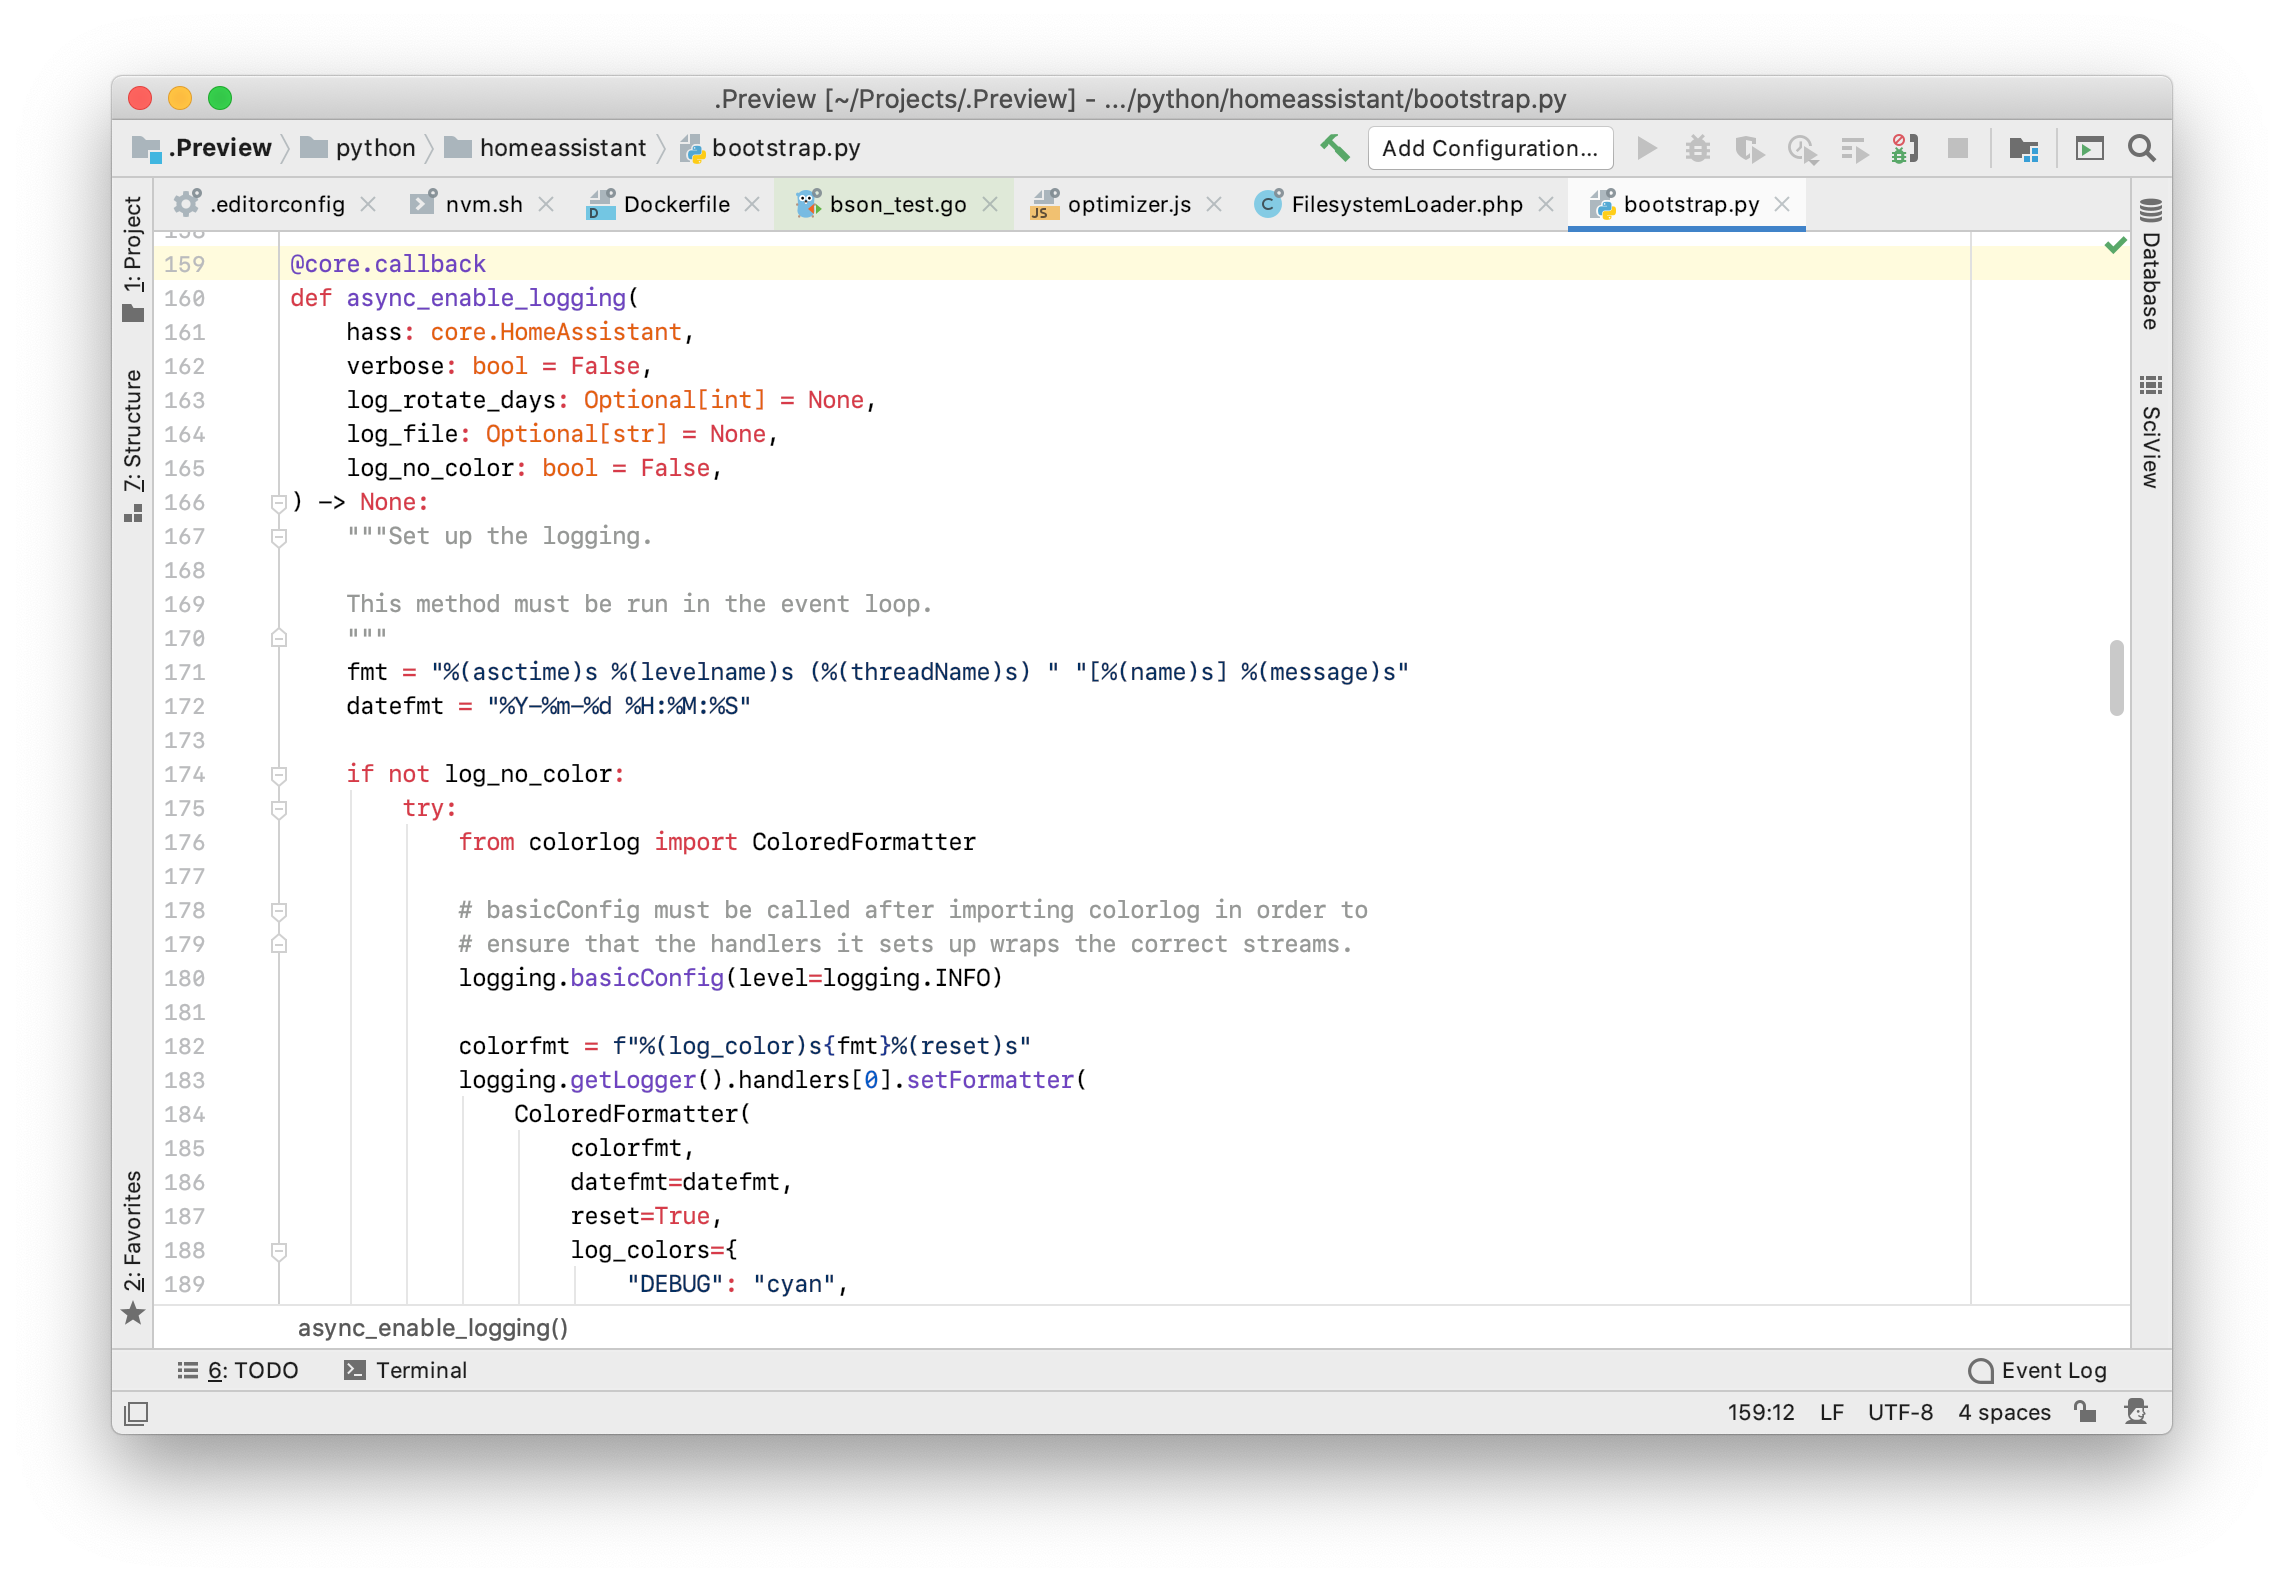This screenshot has width=2284, height=1582.
Task: Click the Search Everywhere magnifier icon
Action: [2141, 149]
